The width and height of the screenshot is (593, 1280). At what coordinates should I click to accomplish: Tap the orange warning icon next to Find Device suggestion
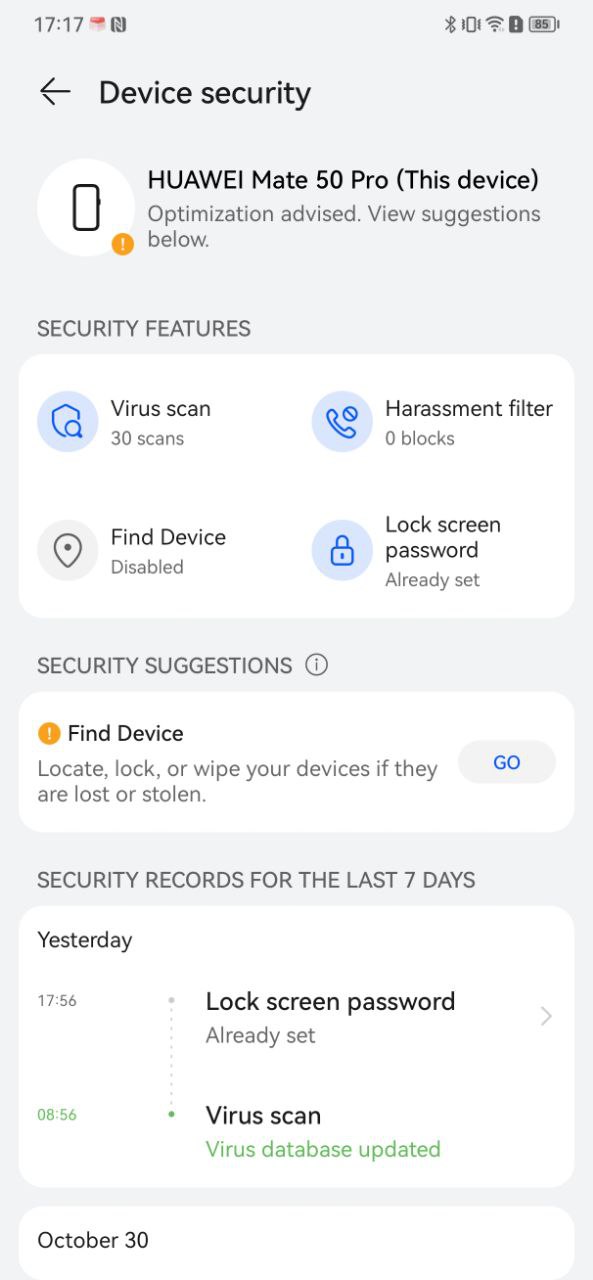49,733
